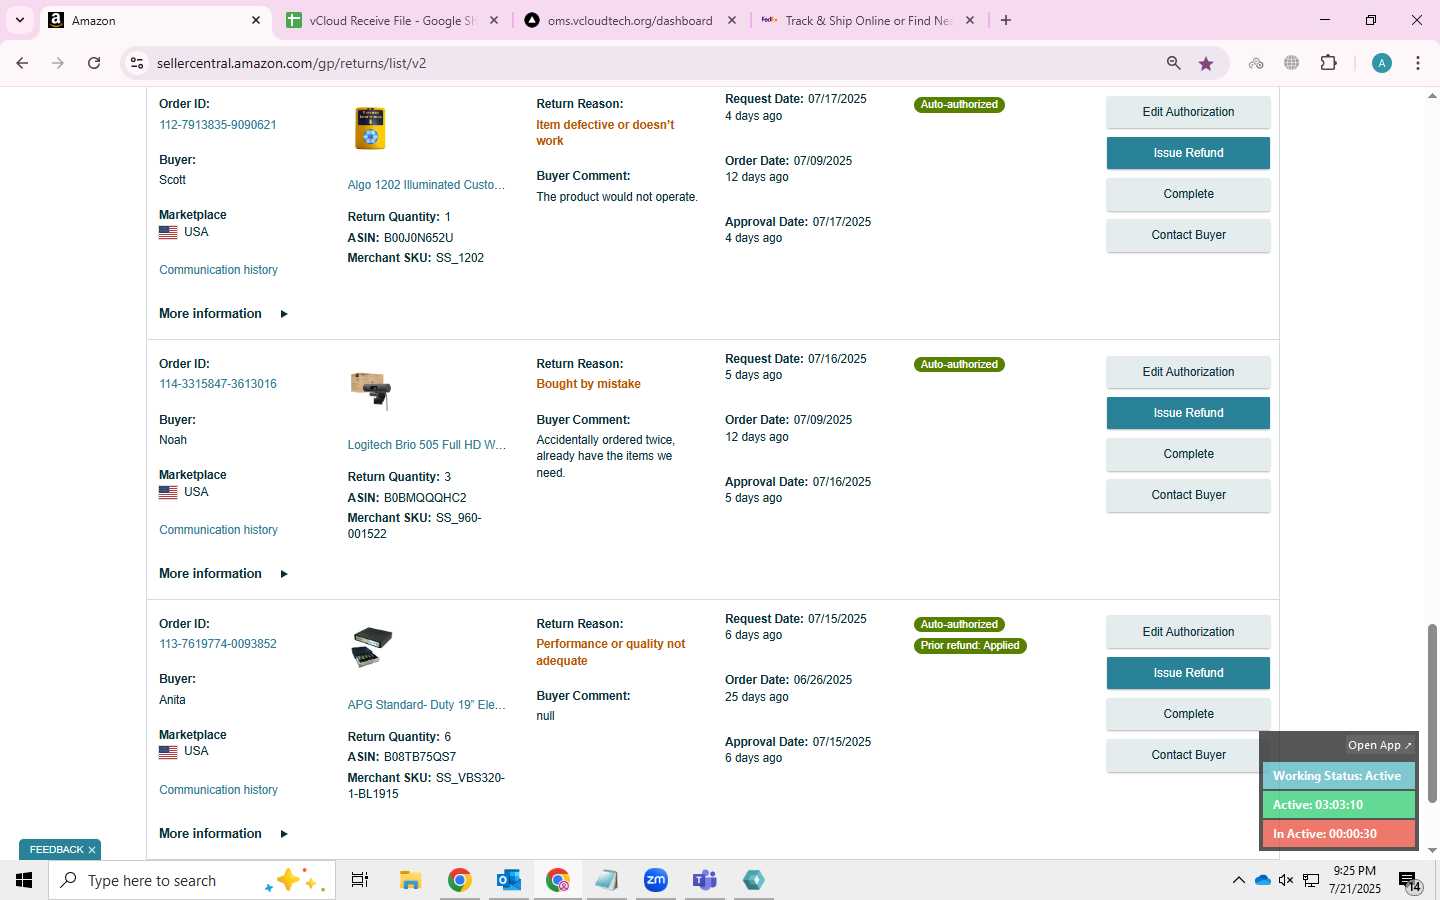This screenshot has height=900, width=1440.
Task: View site information icon in address bar
Action: pos(137,63)
